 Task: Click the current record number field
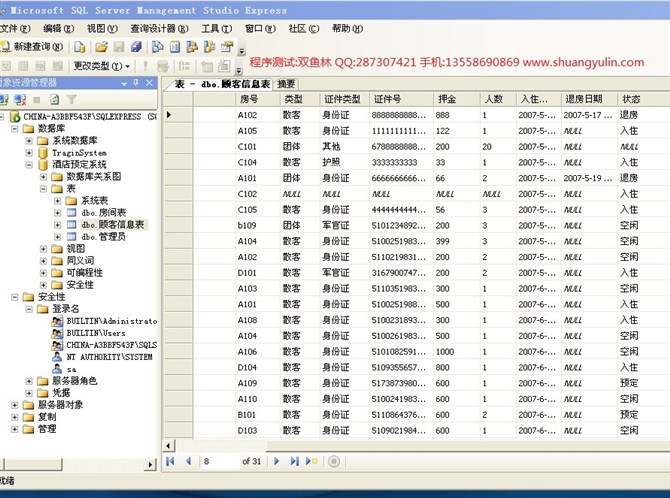(220, 461)
